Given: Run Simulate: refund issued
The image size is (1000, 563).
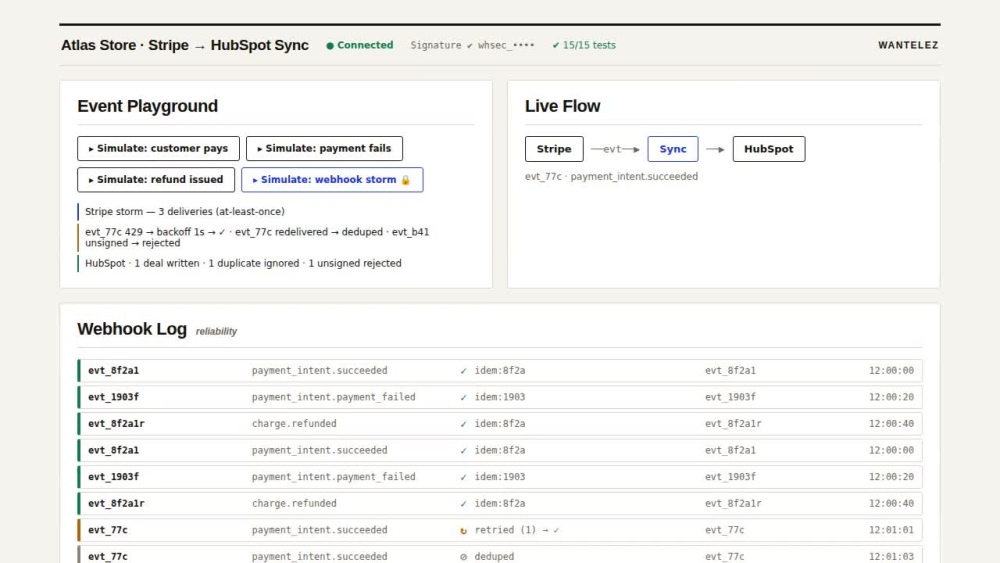Looking at the screenshot, I should coord(156,180).
